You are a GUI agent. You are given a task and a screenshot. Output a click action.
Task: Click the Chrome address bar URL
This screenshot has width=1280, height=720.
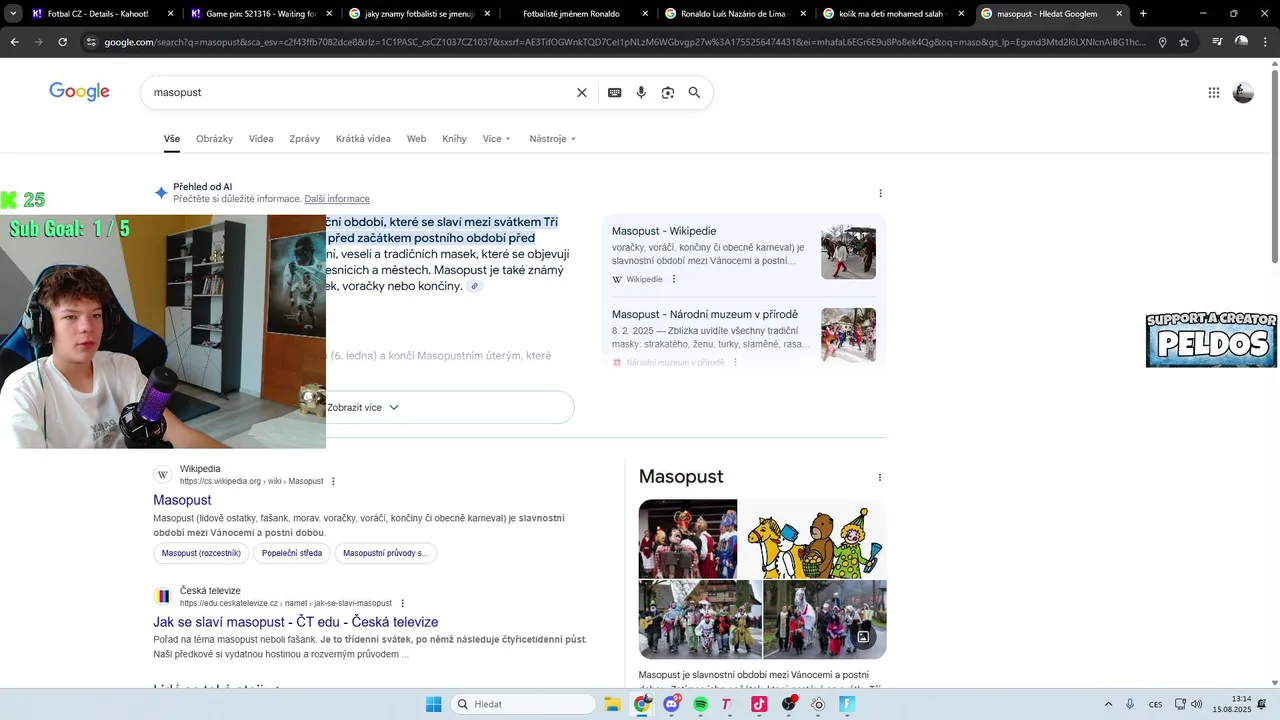click(625, 42)
